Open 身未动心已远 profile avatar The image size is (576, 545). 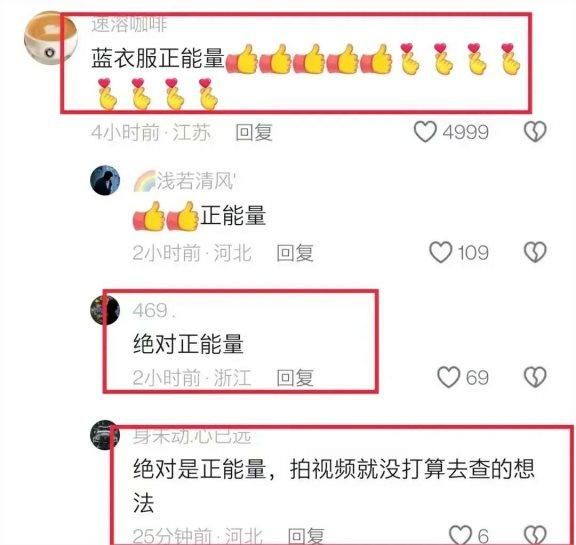pos(105,435)
